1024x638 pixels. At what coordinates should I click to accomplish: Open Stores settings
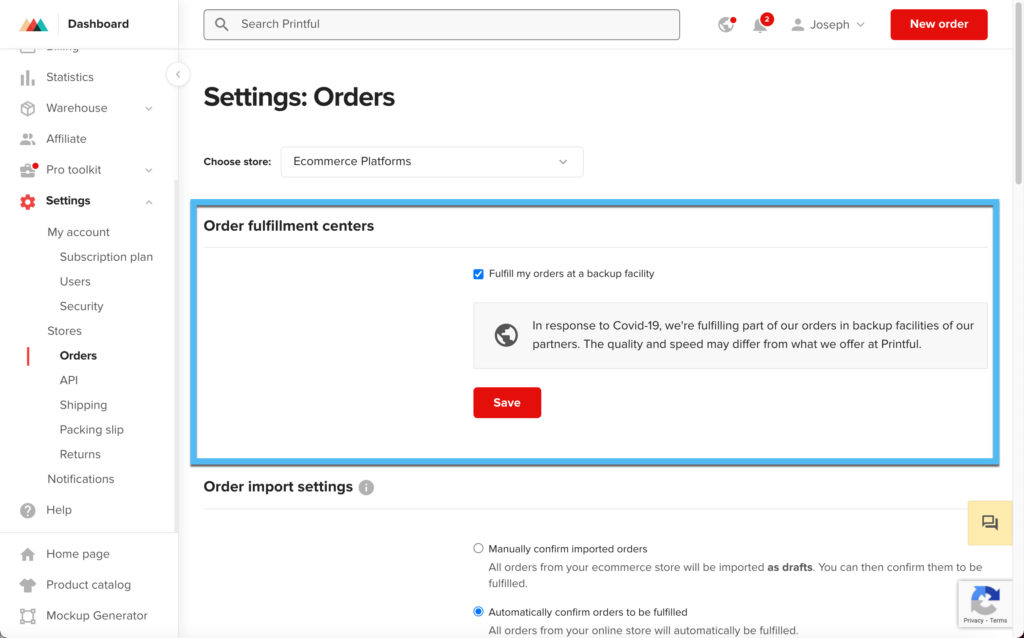tap(64, 331)
